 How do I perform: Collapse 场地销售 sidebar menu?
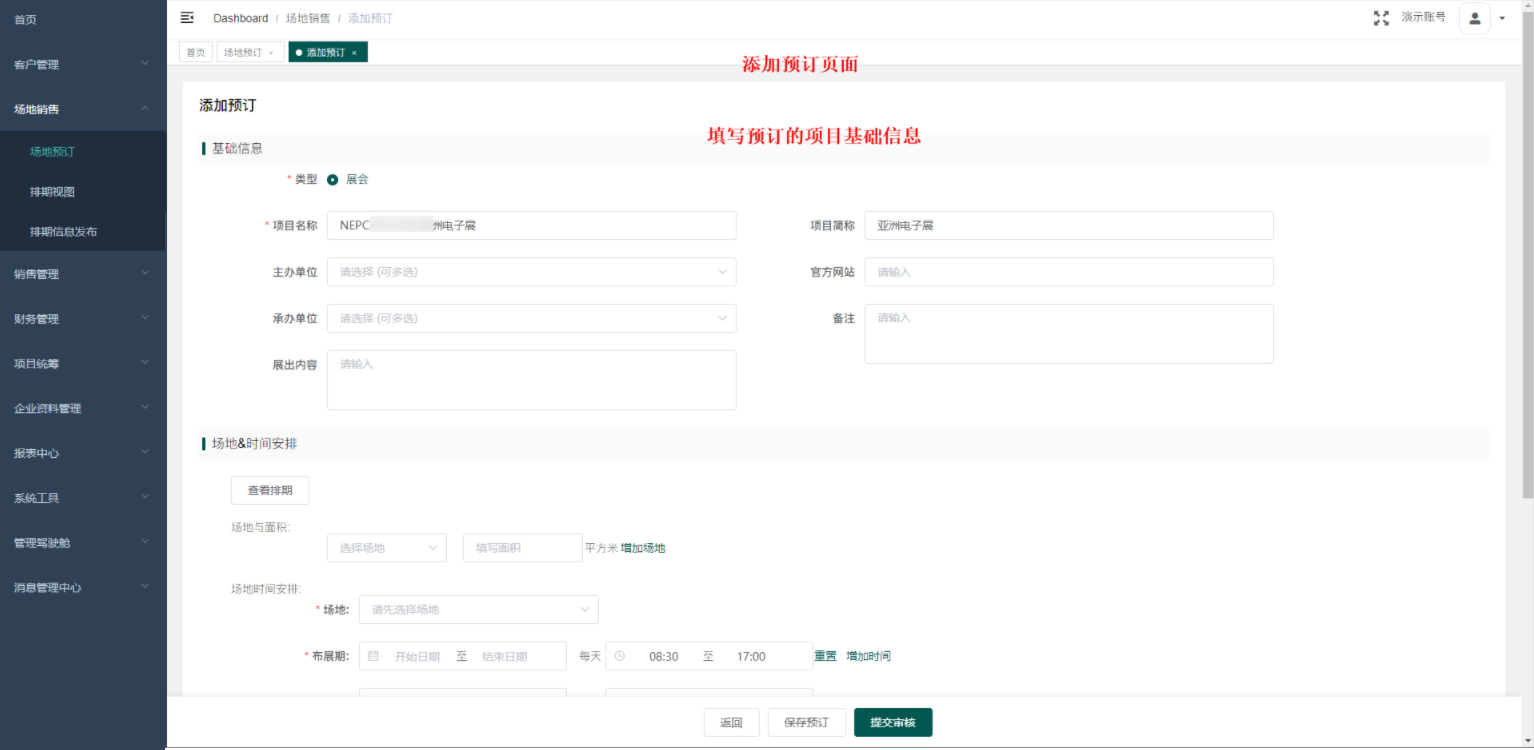[83, 109]
